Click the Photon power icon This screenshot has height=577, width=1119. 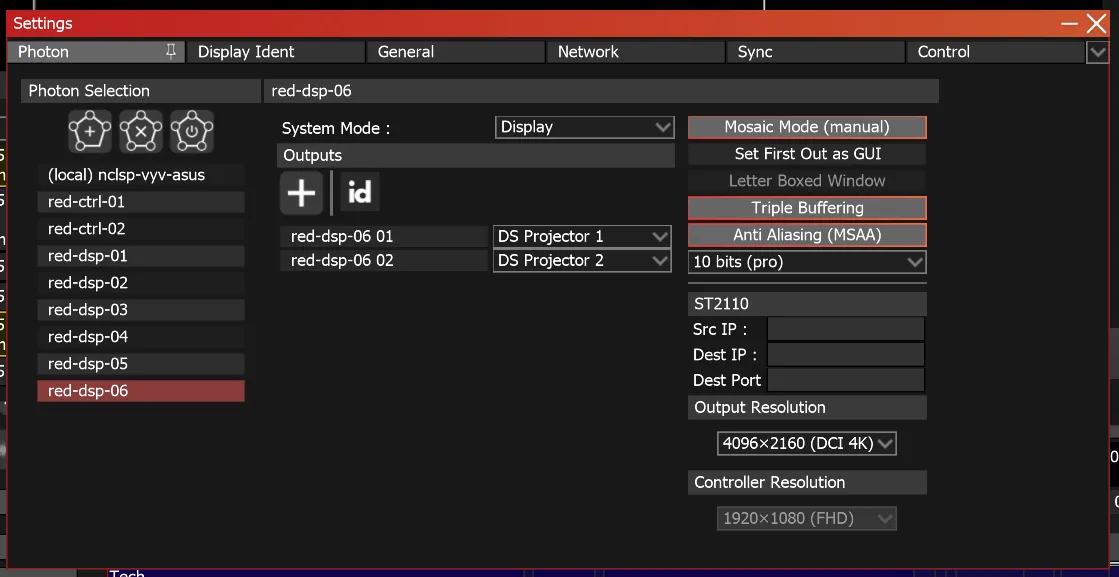tap(192, 131)
